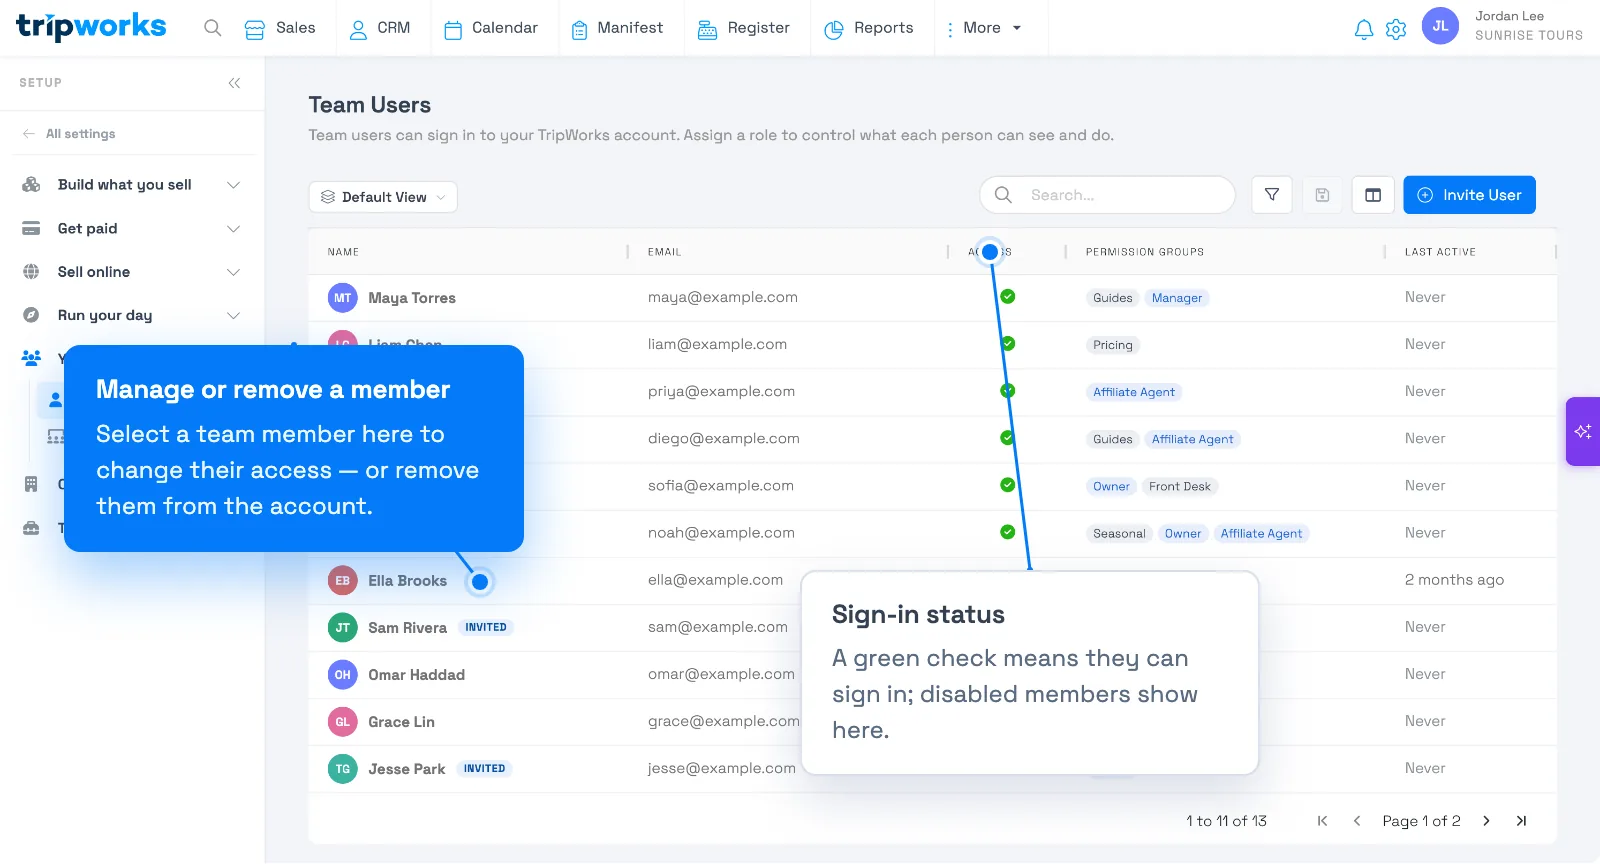Image resolution: width=1600 pixels, height=864 pixels.
Task: Click the team people sidebar icon
Action: 31,358
